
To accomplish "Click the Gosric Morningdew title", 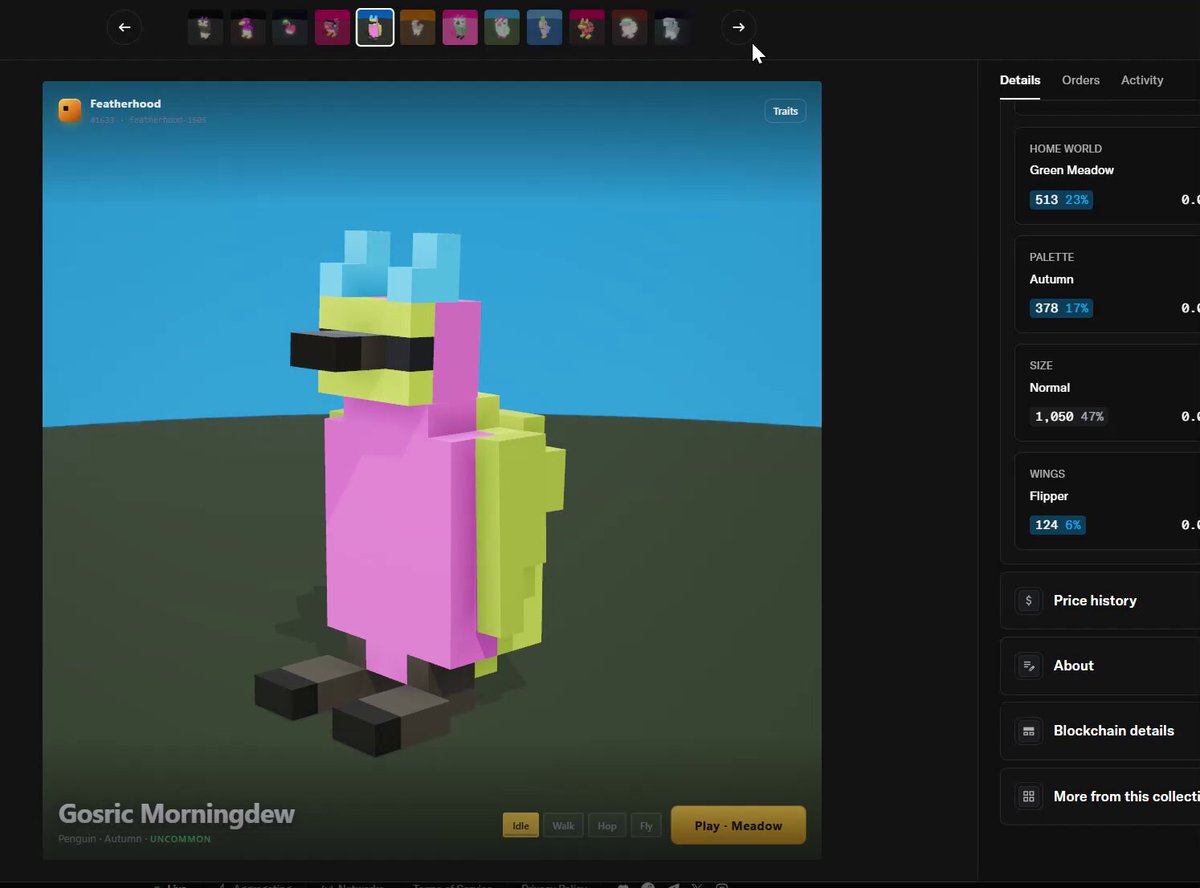I will point(176,813).
